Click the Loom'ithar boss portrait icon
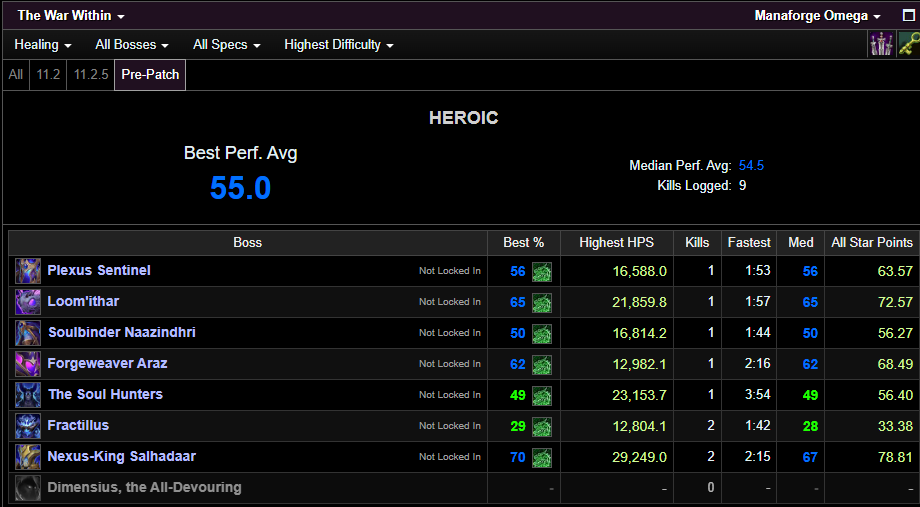Viewport: 920px width, 507px height. click(x=28, y=302)
